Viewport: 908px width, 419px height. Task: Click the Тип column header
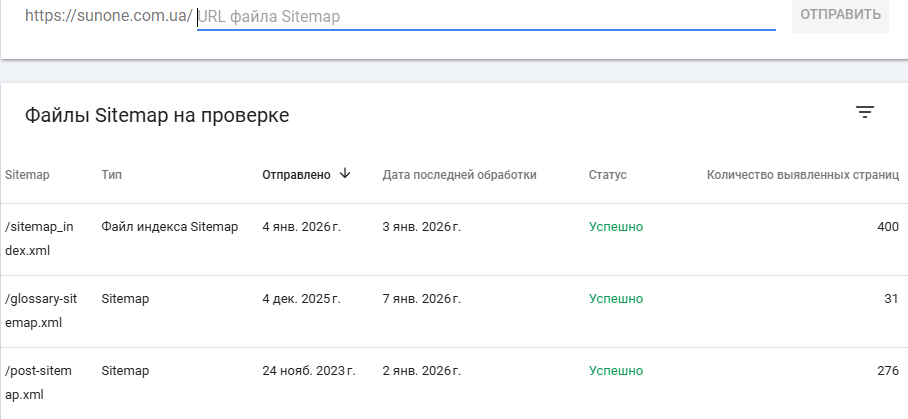click(x=112, y=175)
